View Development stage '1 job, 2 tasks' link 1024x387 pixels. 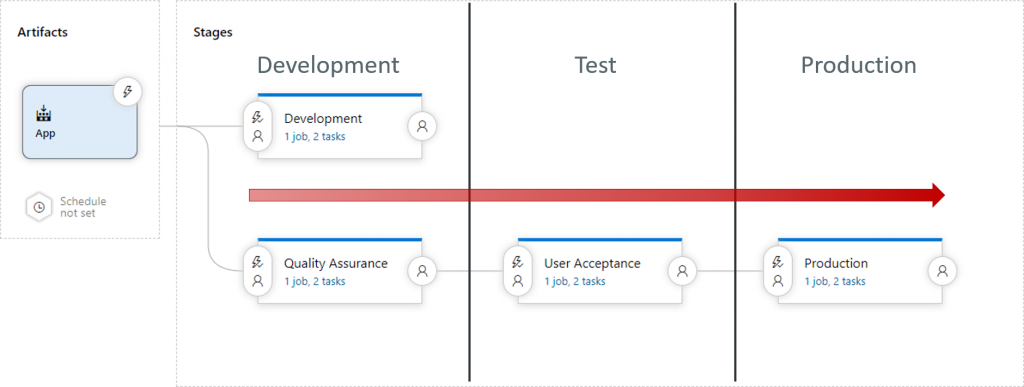(315, 137)
